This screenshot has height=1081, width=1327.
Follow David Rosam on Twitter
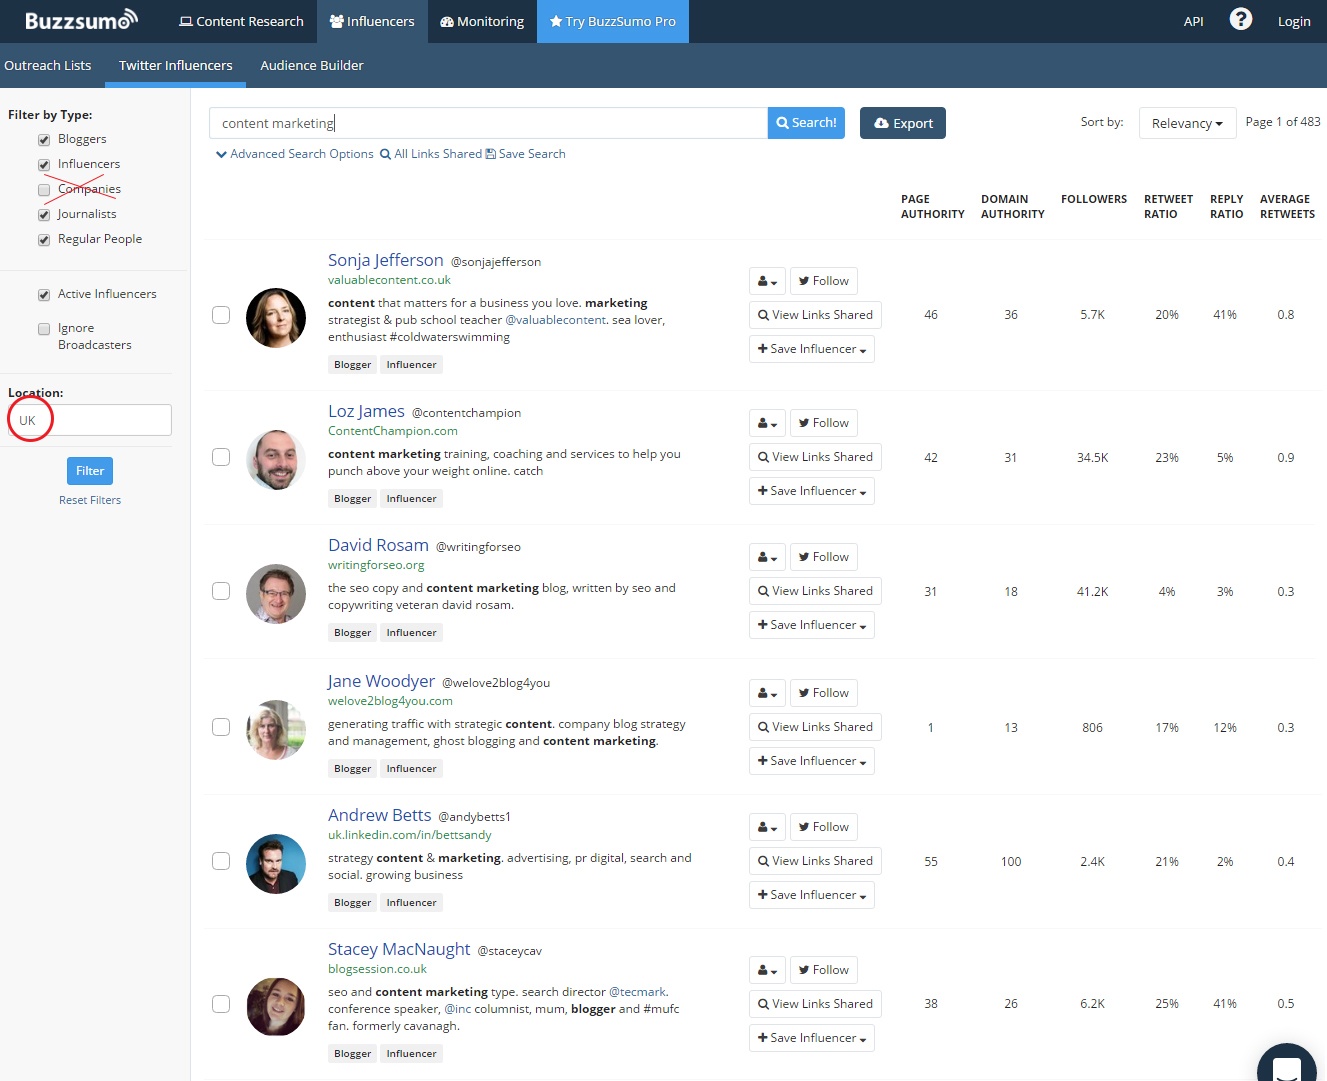pos(824,557)
